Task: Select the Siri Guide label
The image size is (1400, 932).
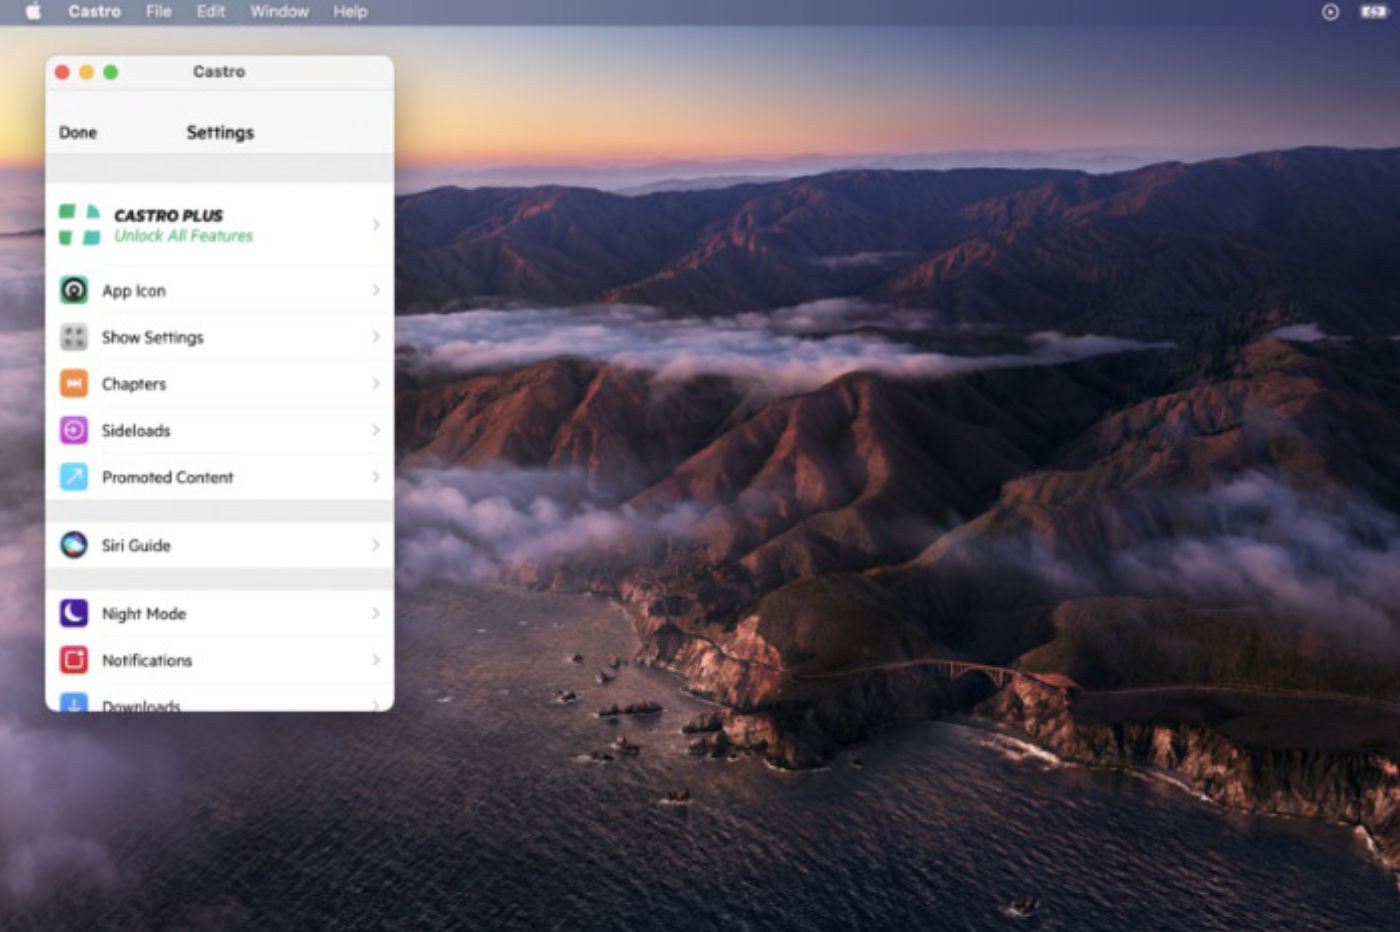Action: coord(136,546)
